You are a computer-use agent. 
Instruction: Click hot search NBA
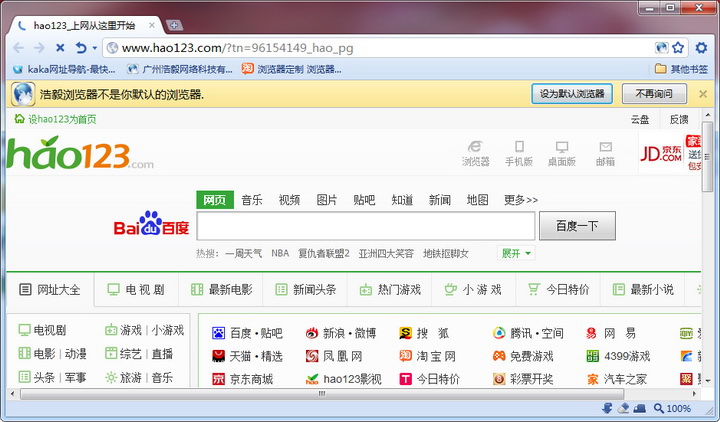point(280,253)
